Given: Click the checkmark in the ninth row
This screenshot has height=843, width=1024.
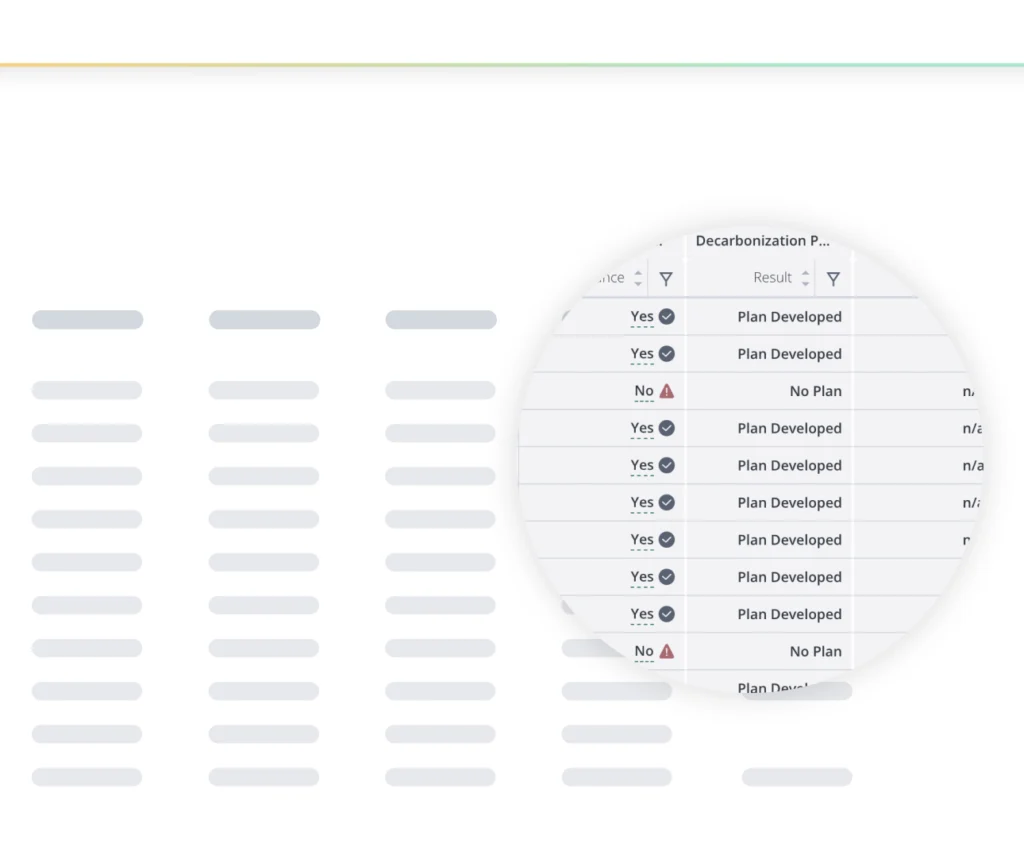Looking at the screenshot, I should tap(667, 614).
